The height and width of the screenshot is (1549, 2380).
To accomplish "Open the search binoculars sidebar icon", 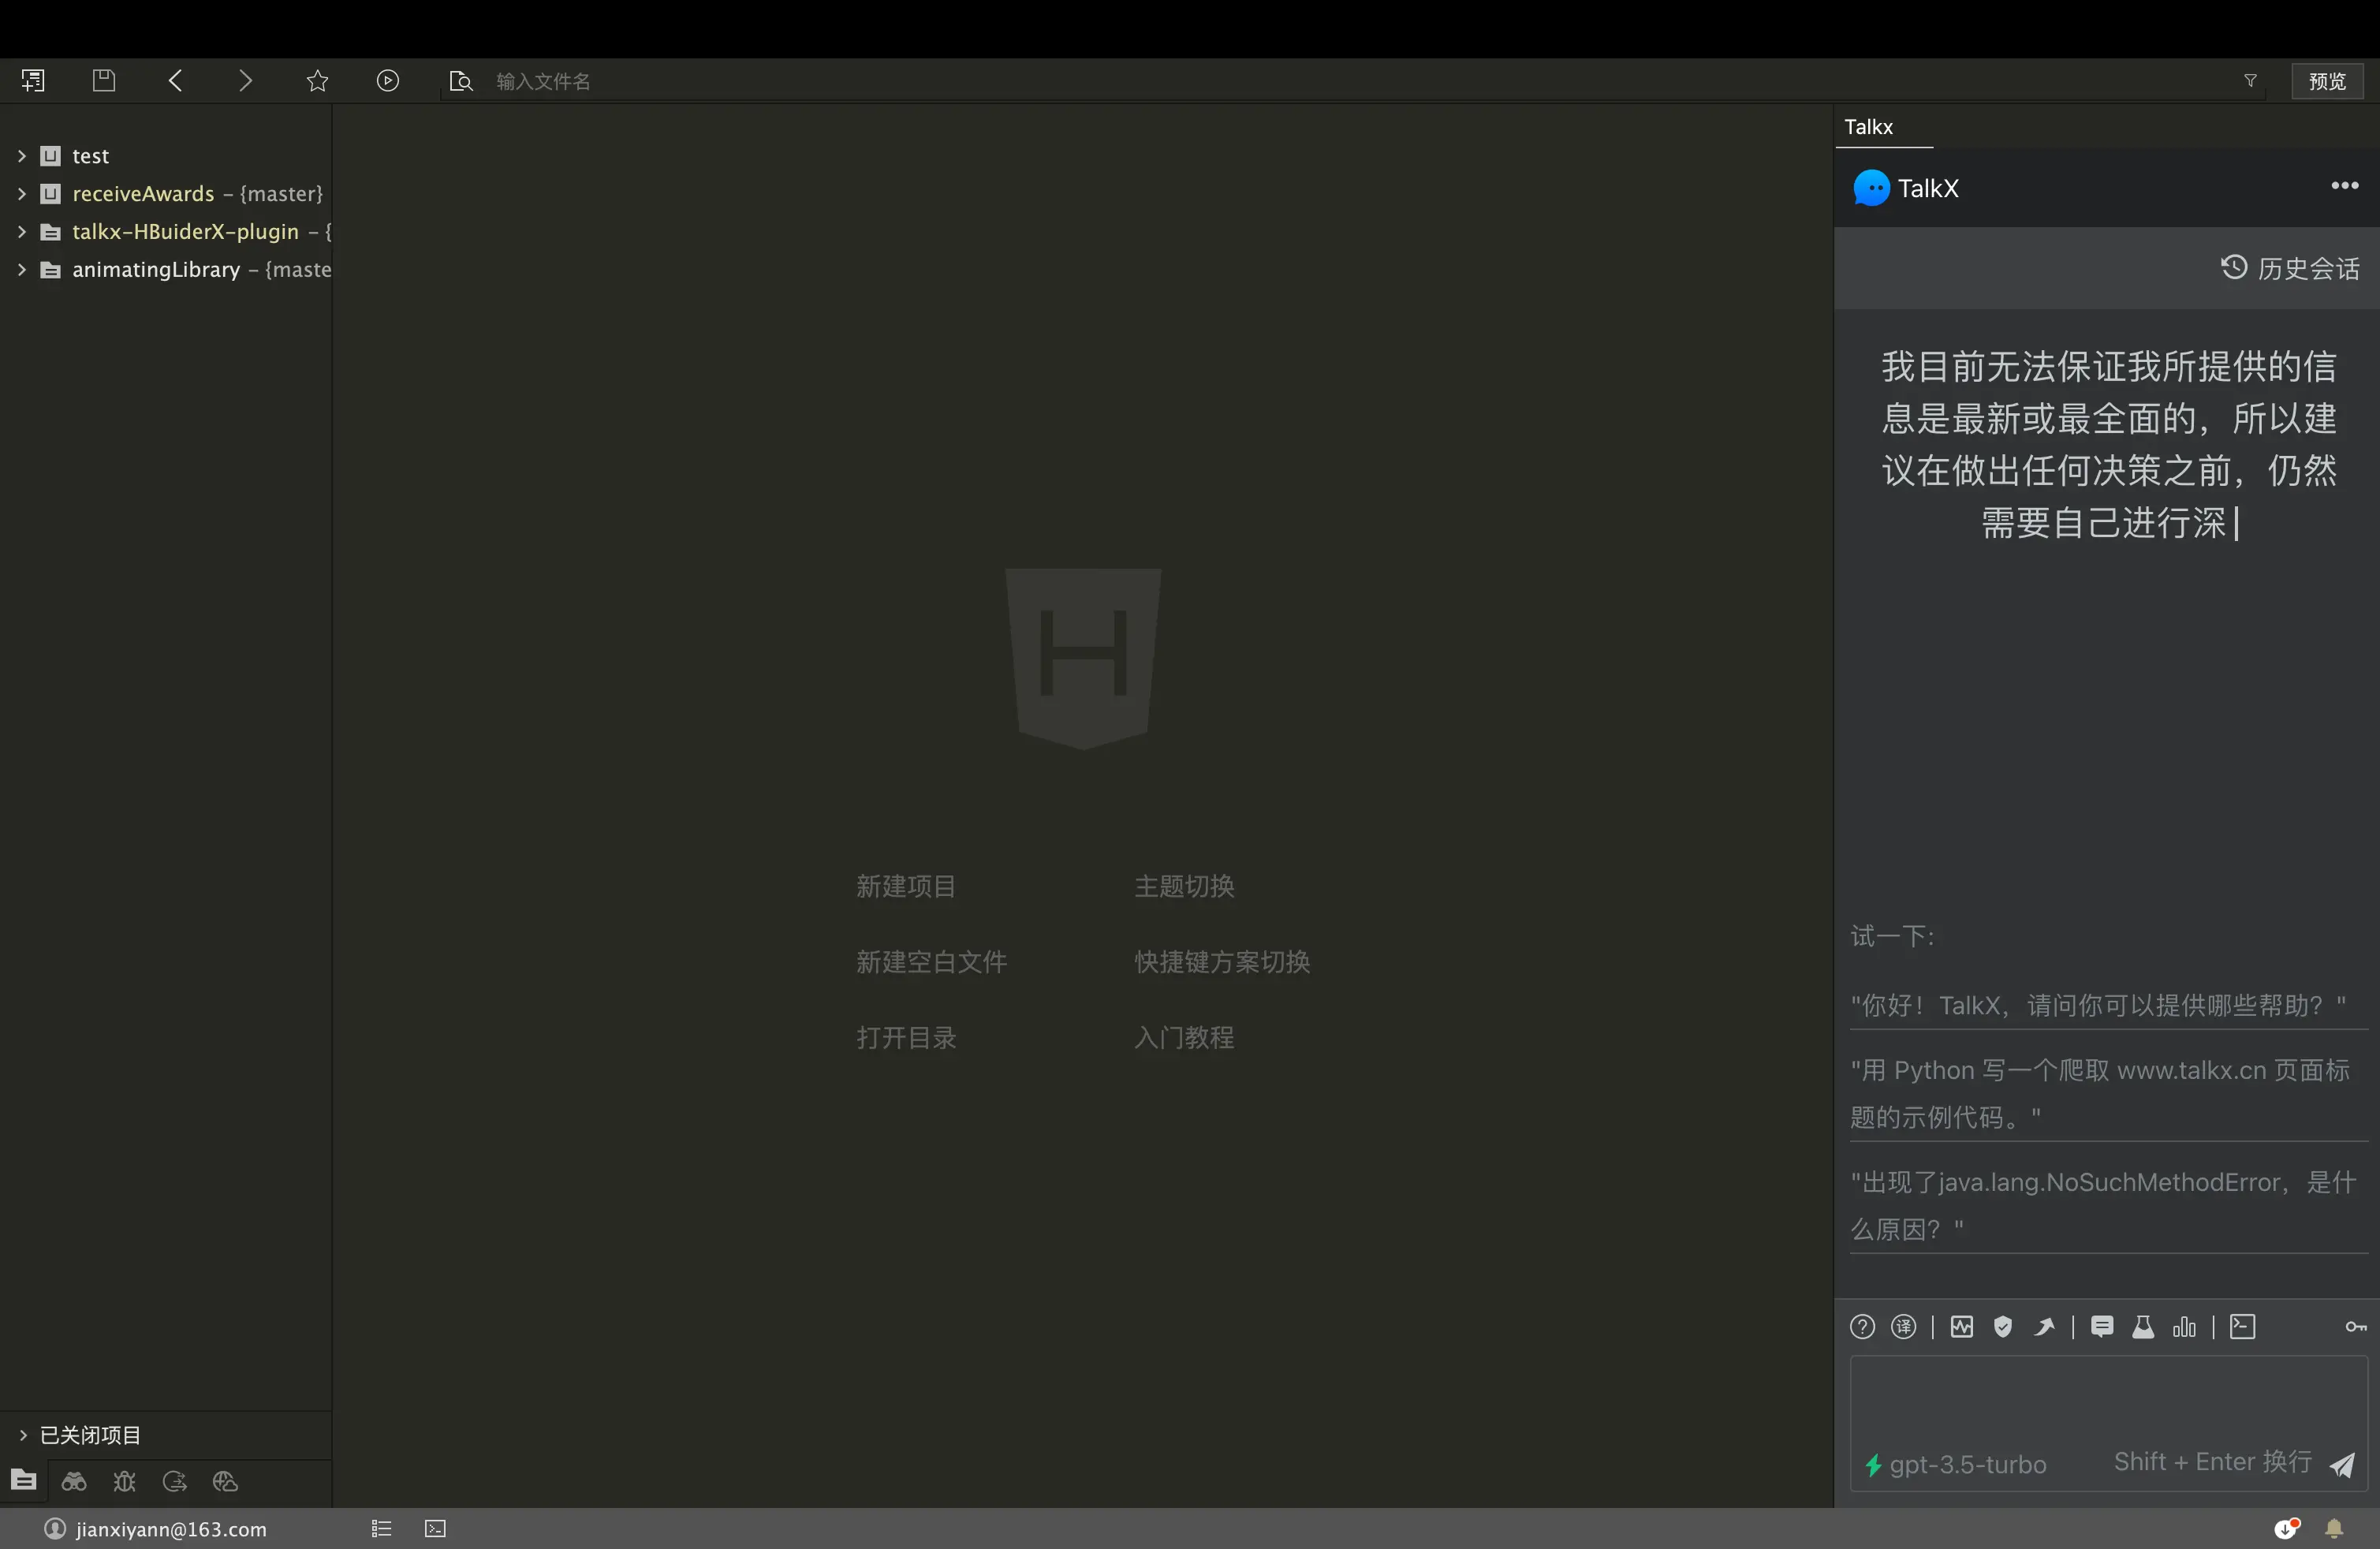I will click(x=74, y=1481).
